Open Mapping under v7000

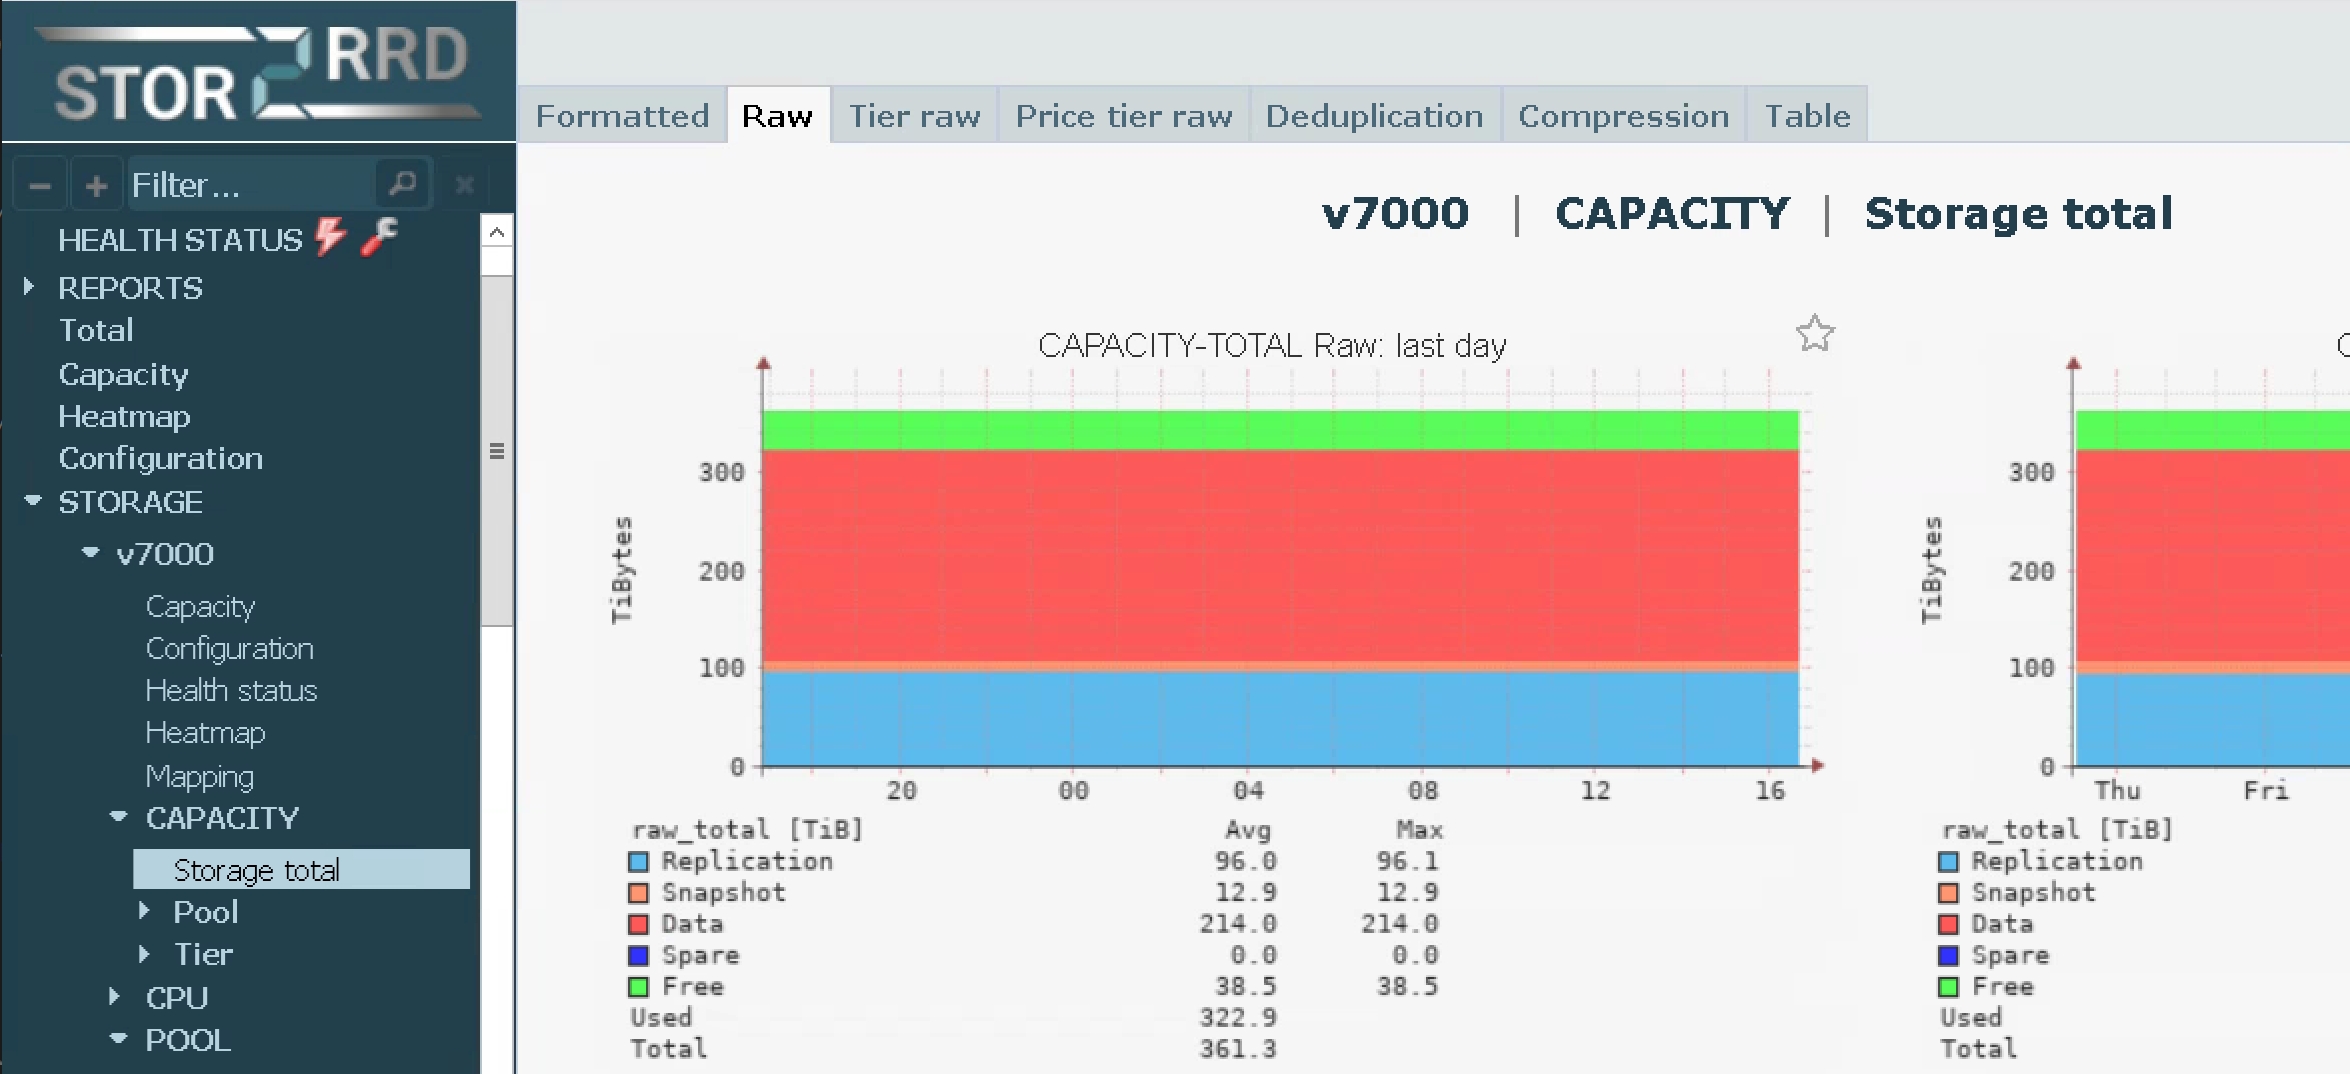tap(199, 776)
